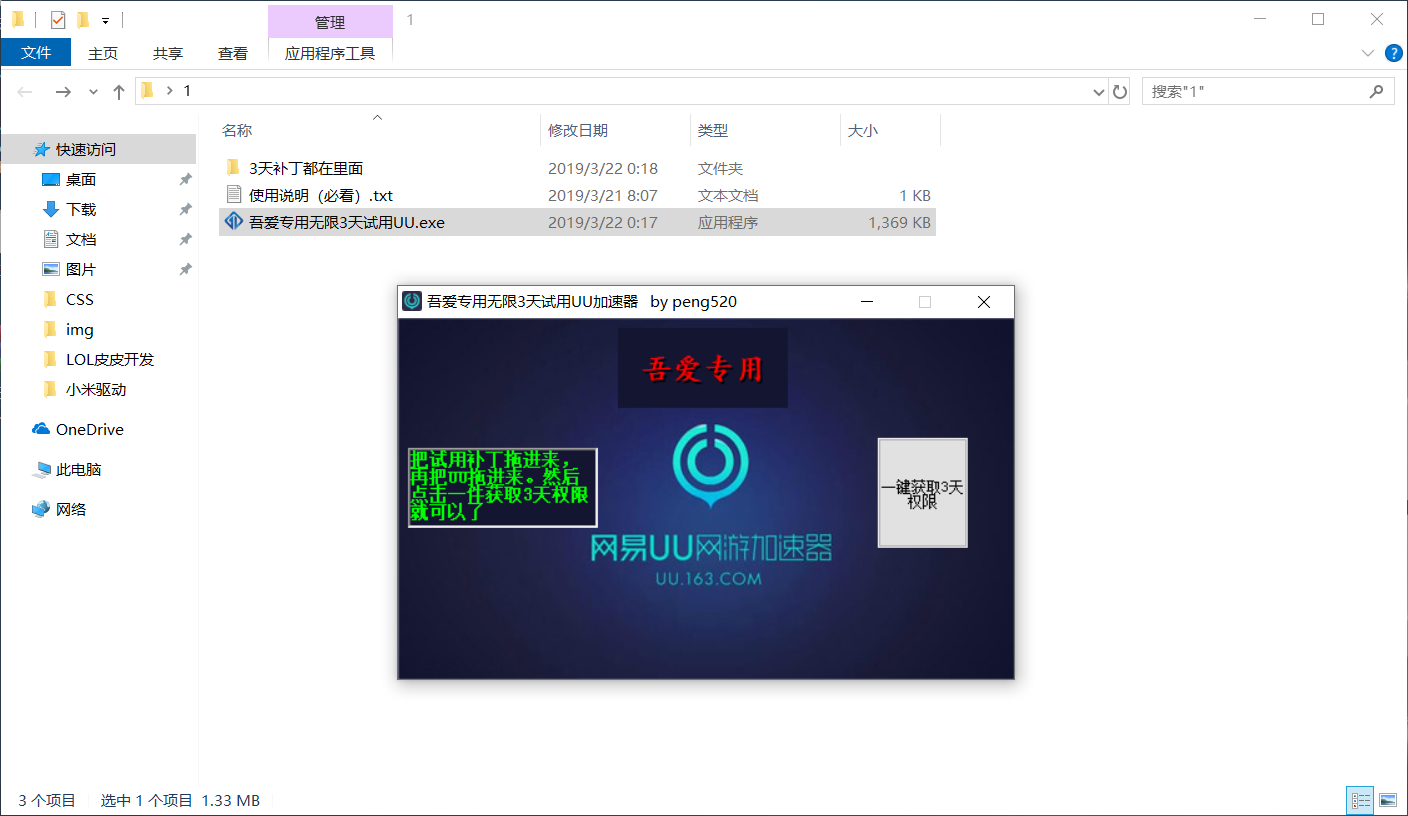
Task: Go up one folder level
Action: pyautogui.click(x=119, y=91)
